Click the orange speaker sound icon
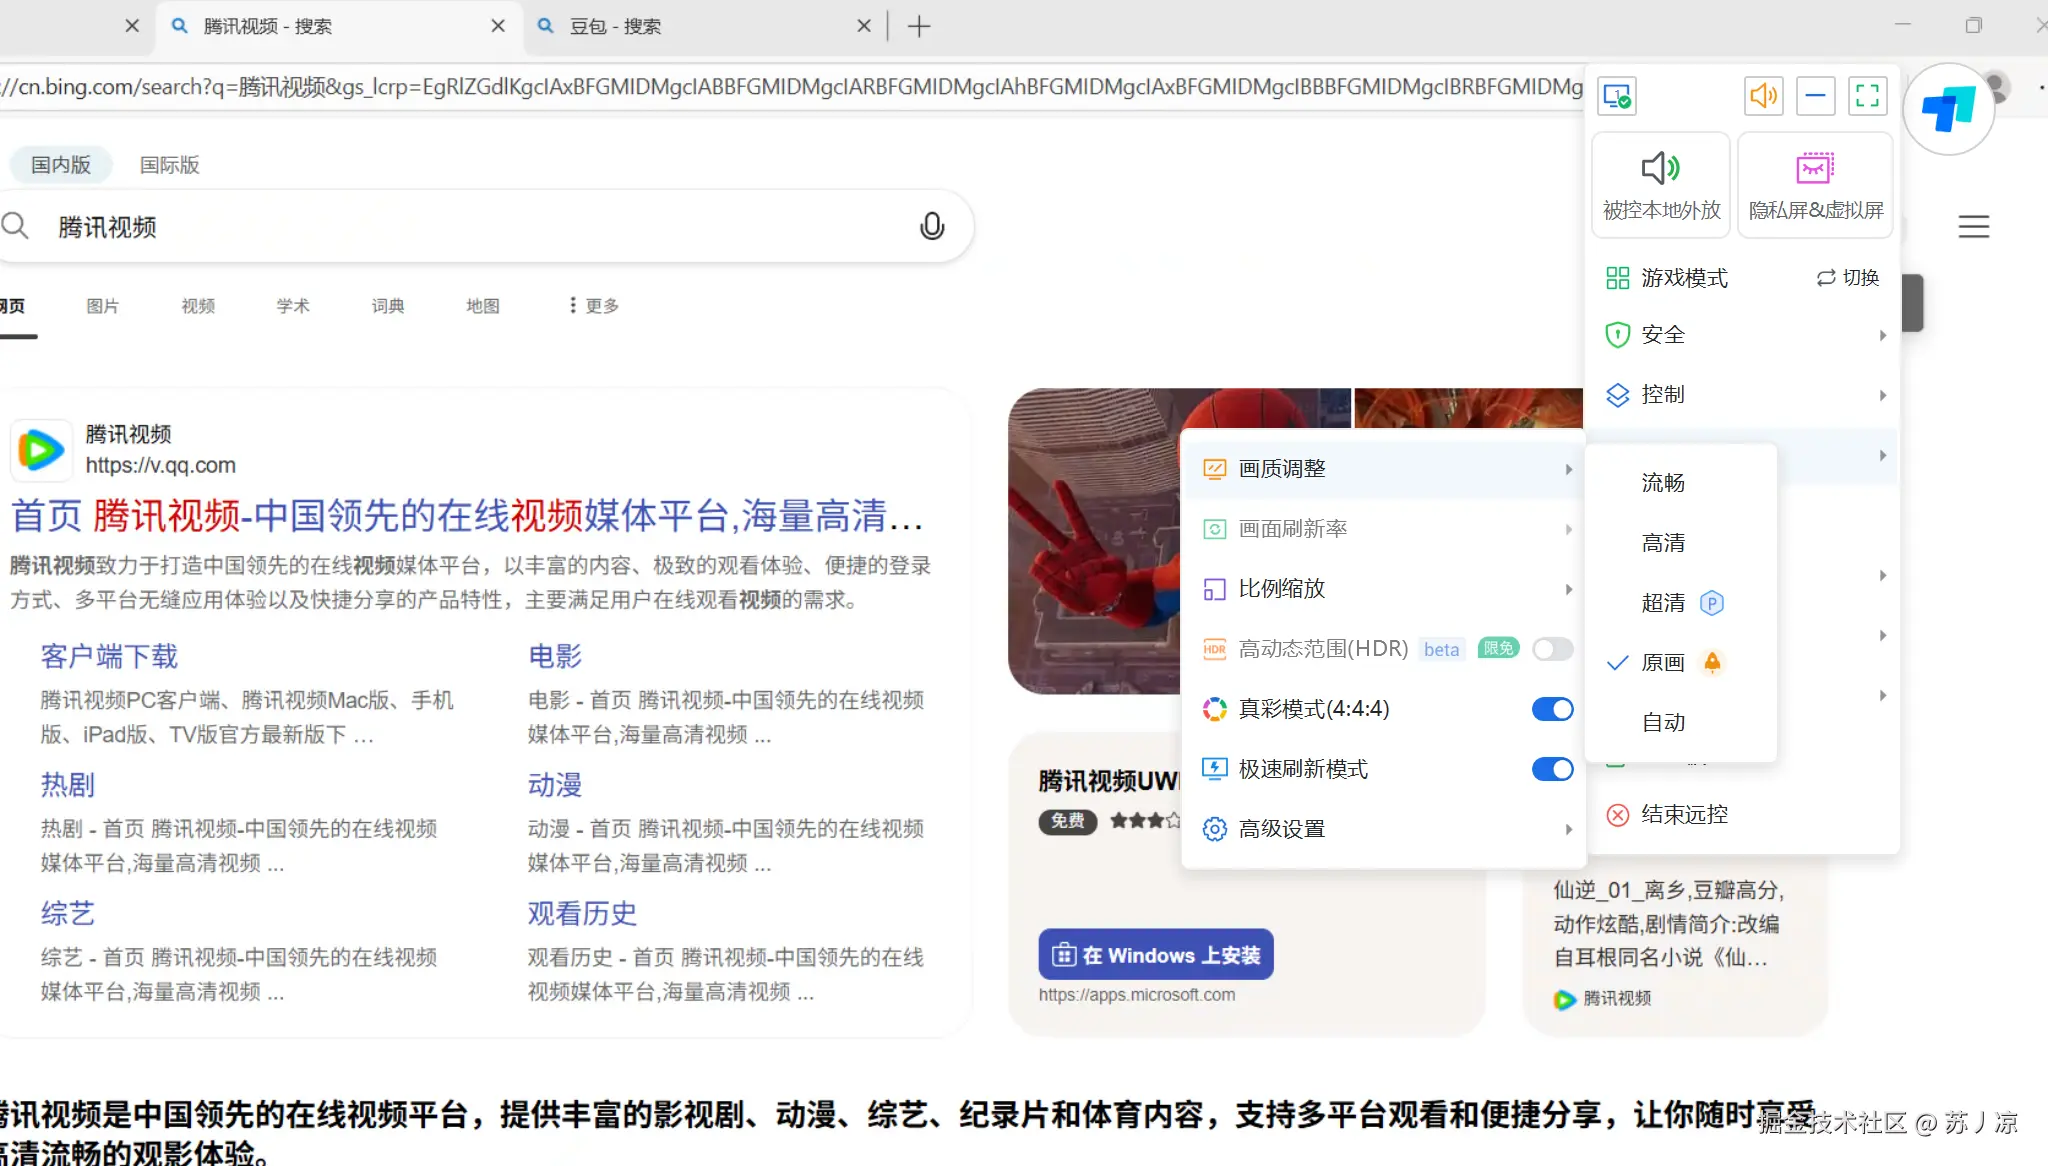Screen dimensions: 2048x1166 coord(1763,96)
